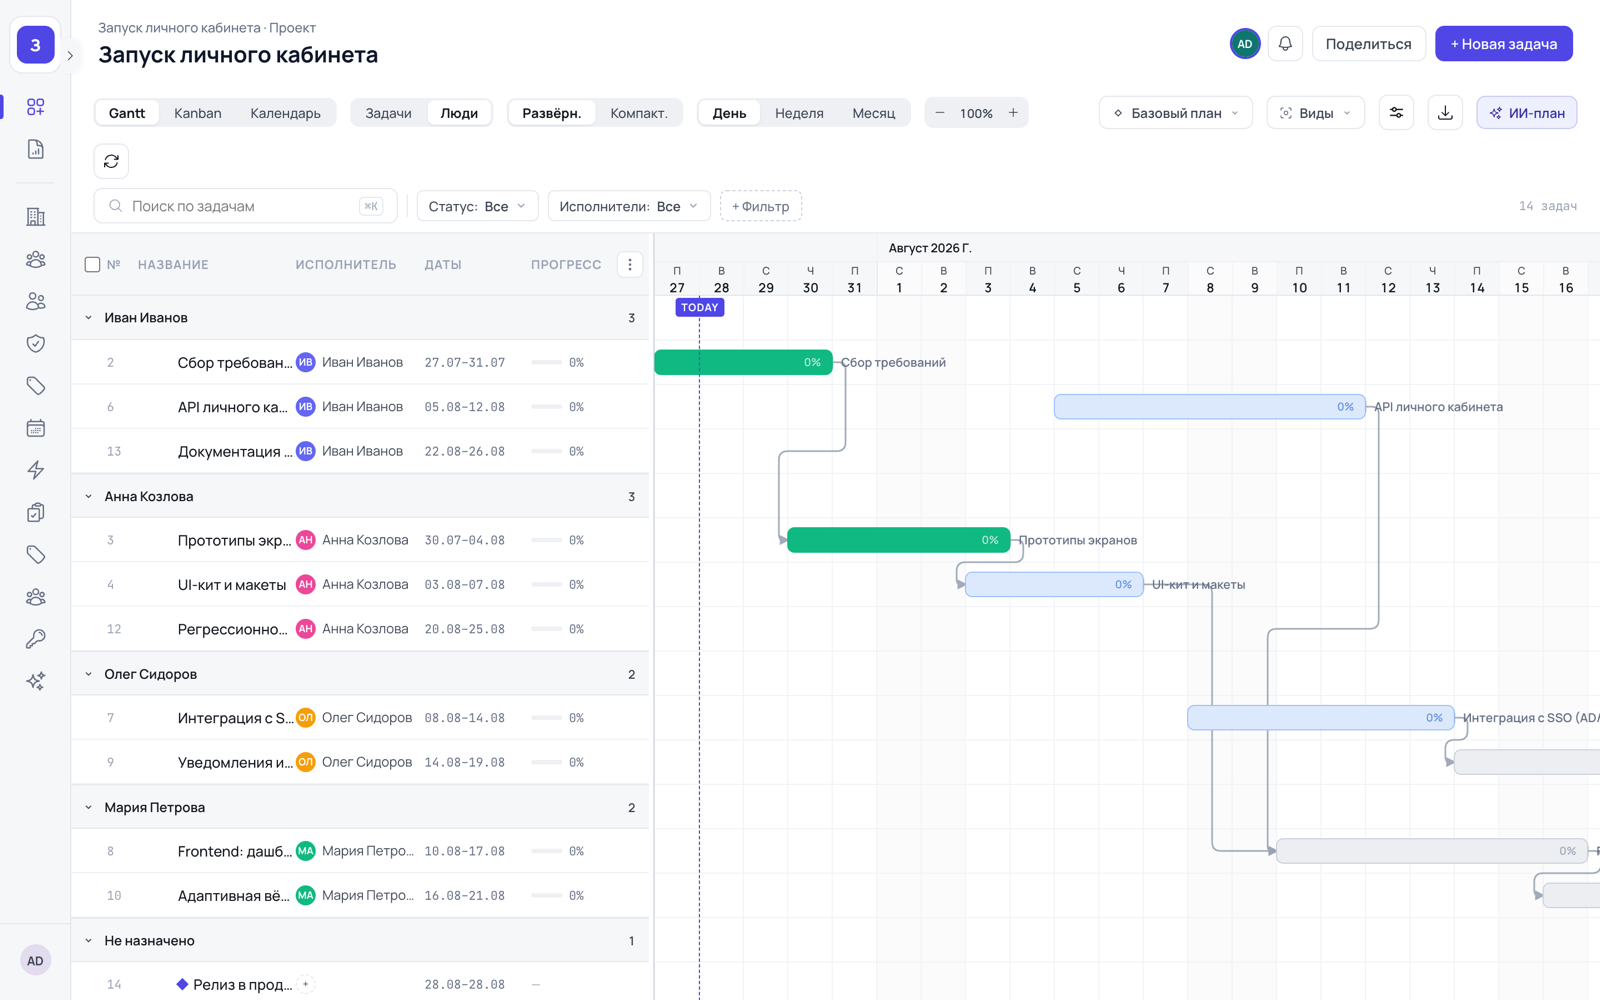Click the notifications bell icon
This screenshot has height=1000, width=1600.
tap(1285, 44)
